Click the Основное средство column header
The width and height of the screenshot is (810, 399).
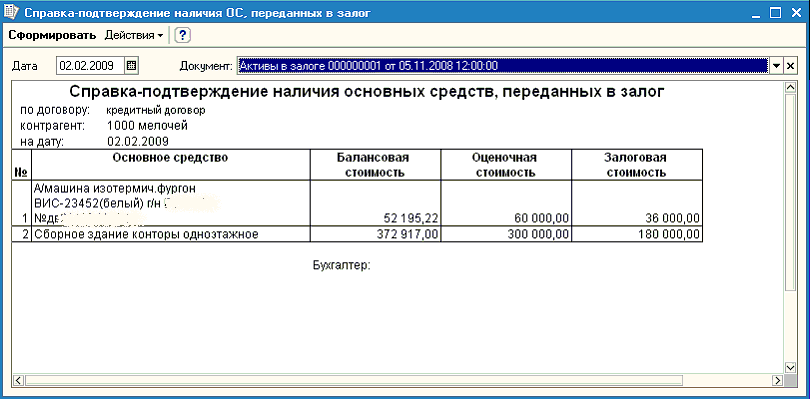pos(171,165)
